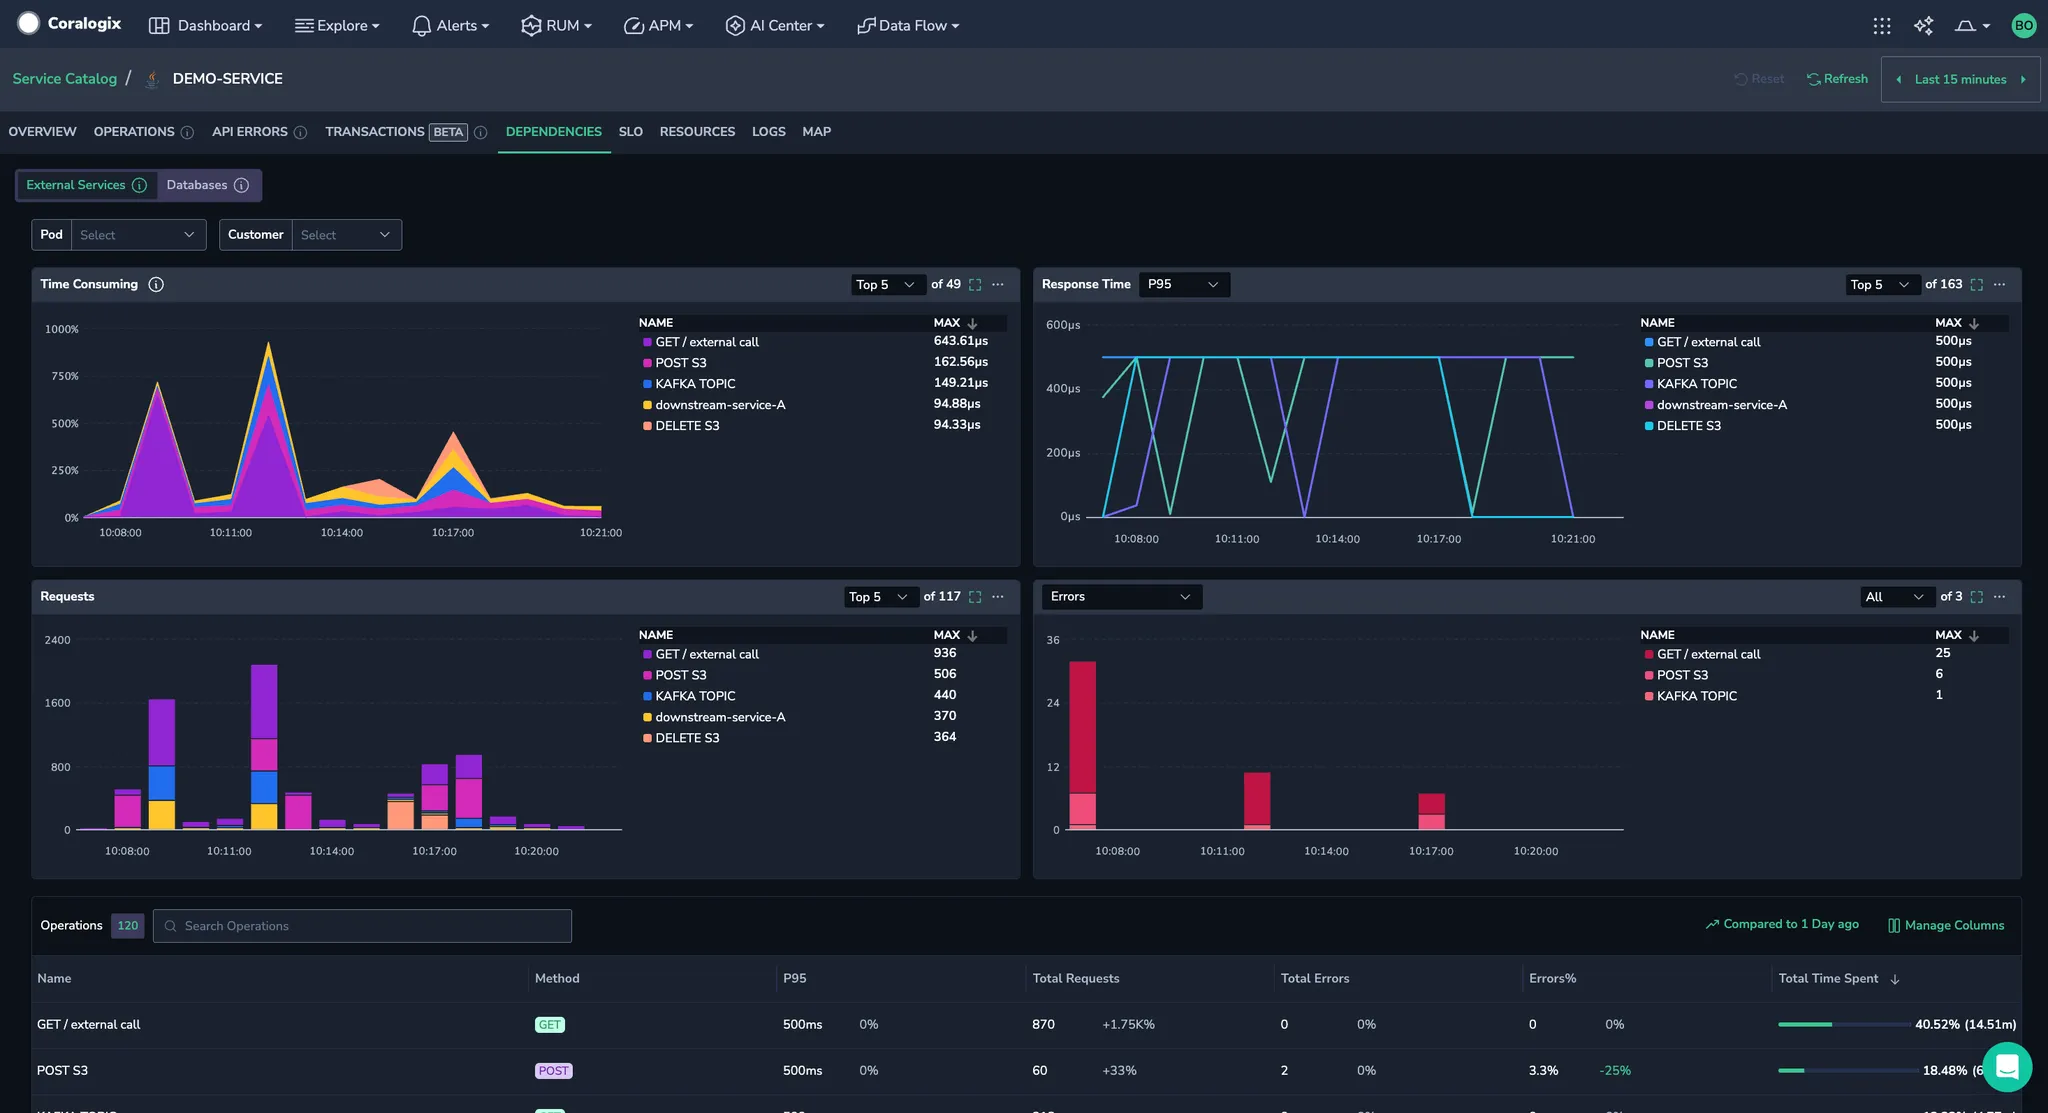The width and height of the screenshot is (2048, 1113).
Task: Click the Refresh button
Action: [1837, 79]
